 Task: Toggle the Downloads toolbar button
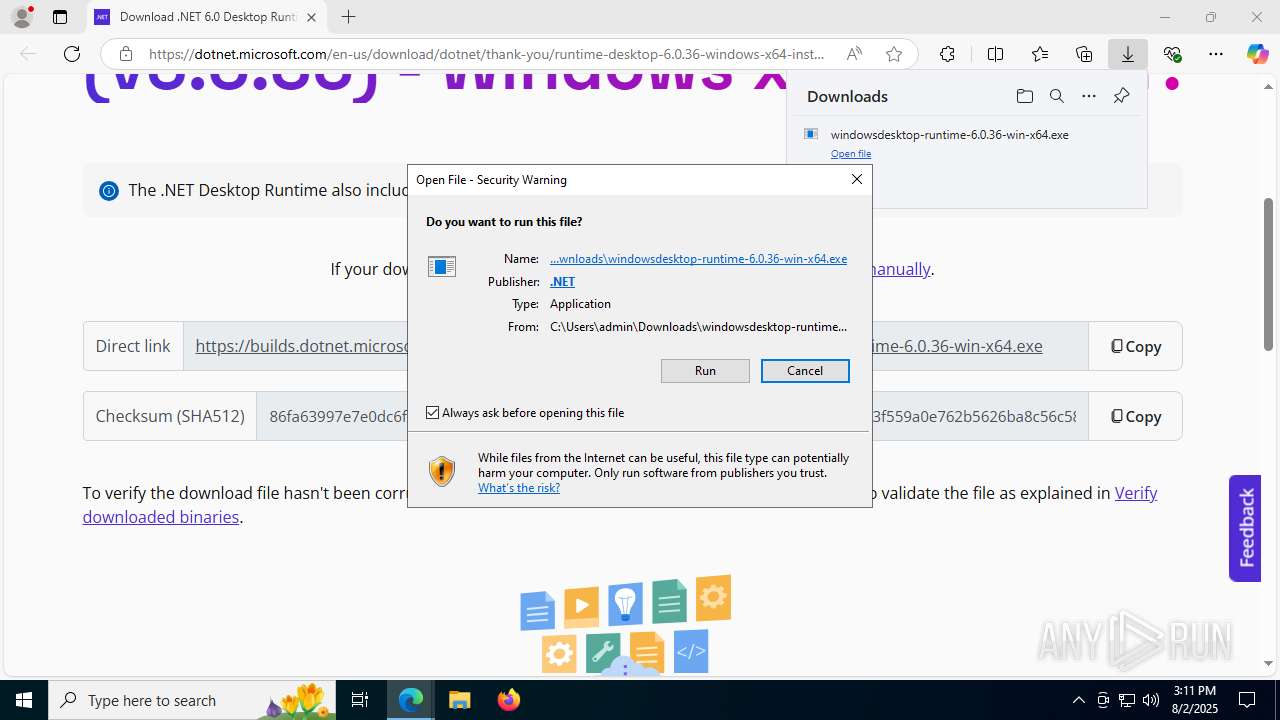tap(1128, 54)
